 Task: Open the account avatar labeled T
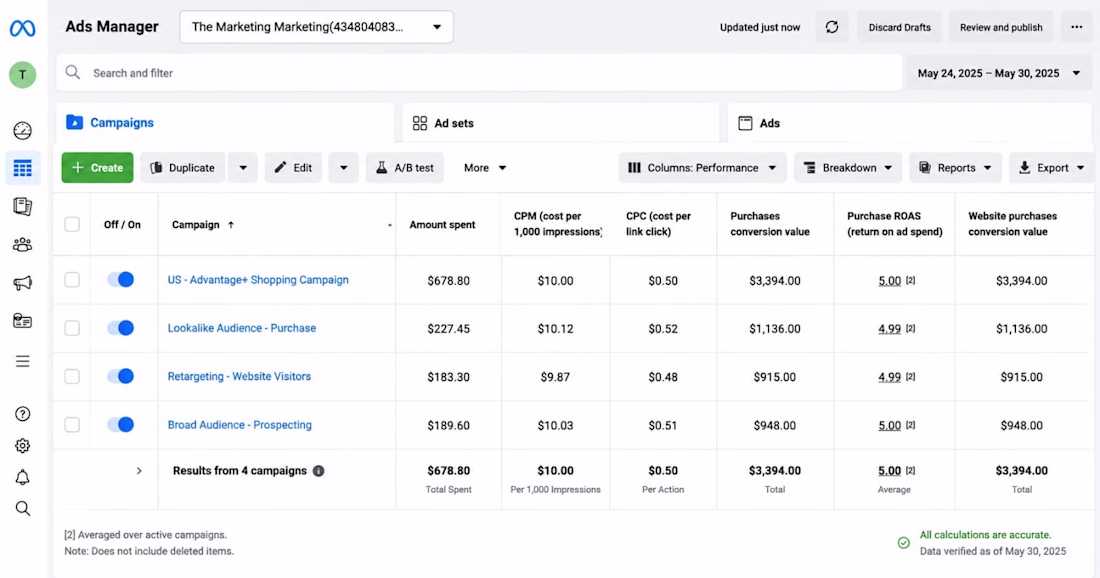coord(22,74)
